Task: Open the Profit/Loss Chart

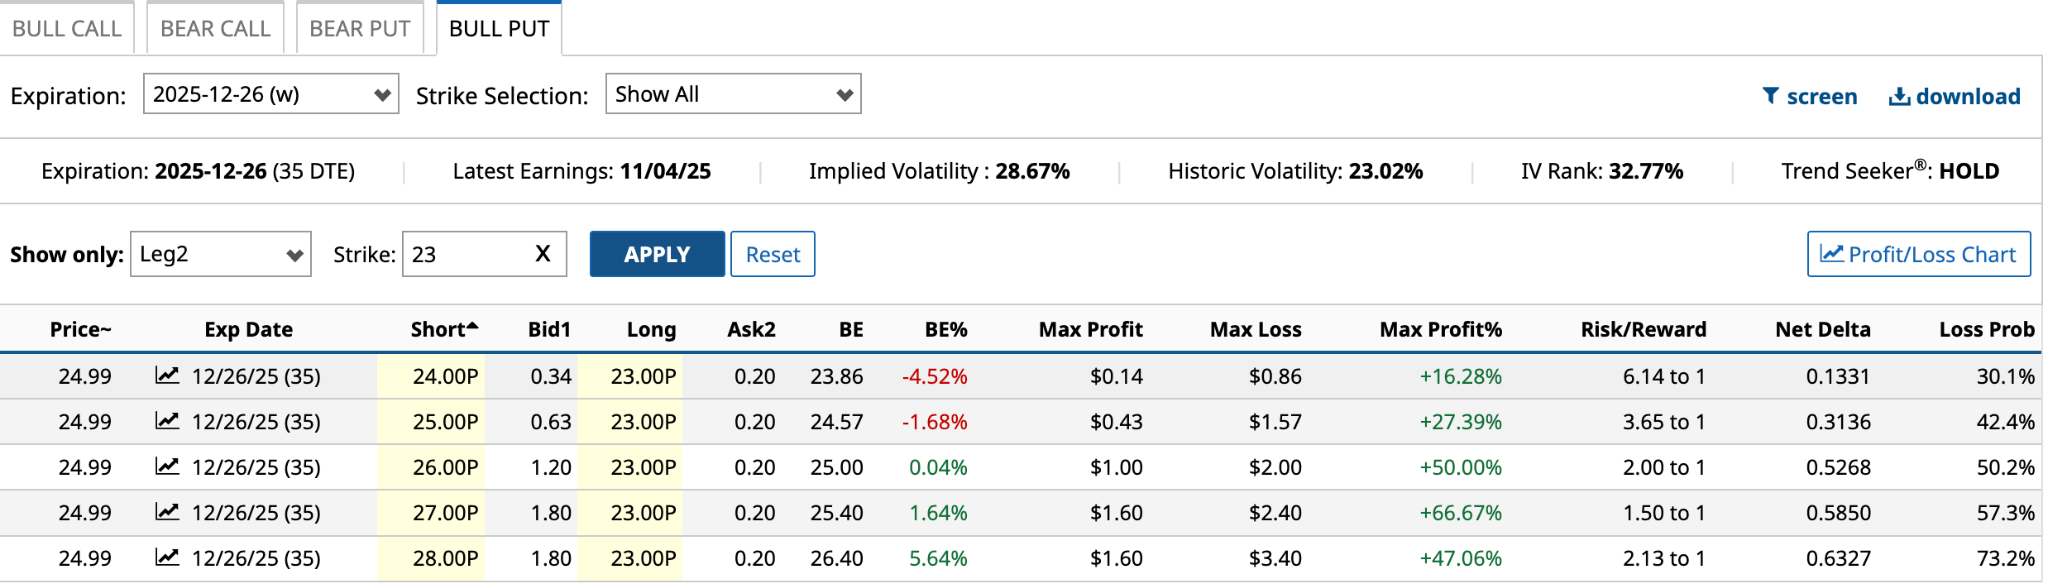Action: (x=1918, y=254)
